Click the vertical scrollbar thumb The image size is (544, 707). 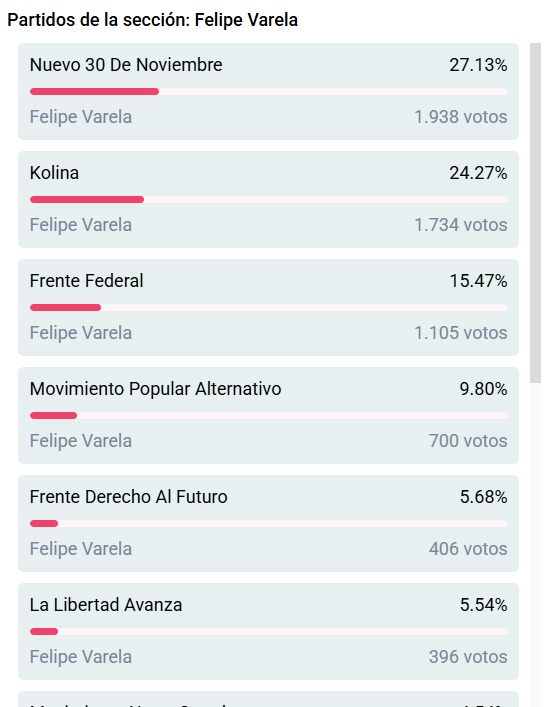[535, 213]
